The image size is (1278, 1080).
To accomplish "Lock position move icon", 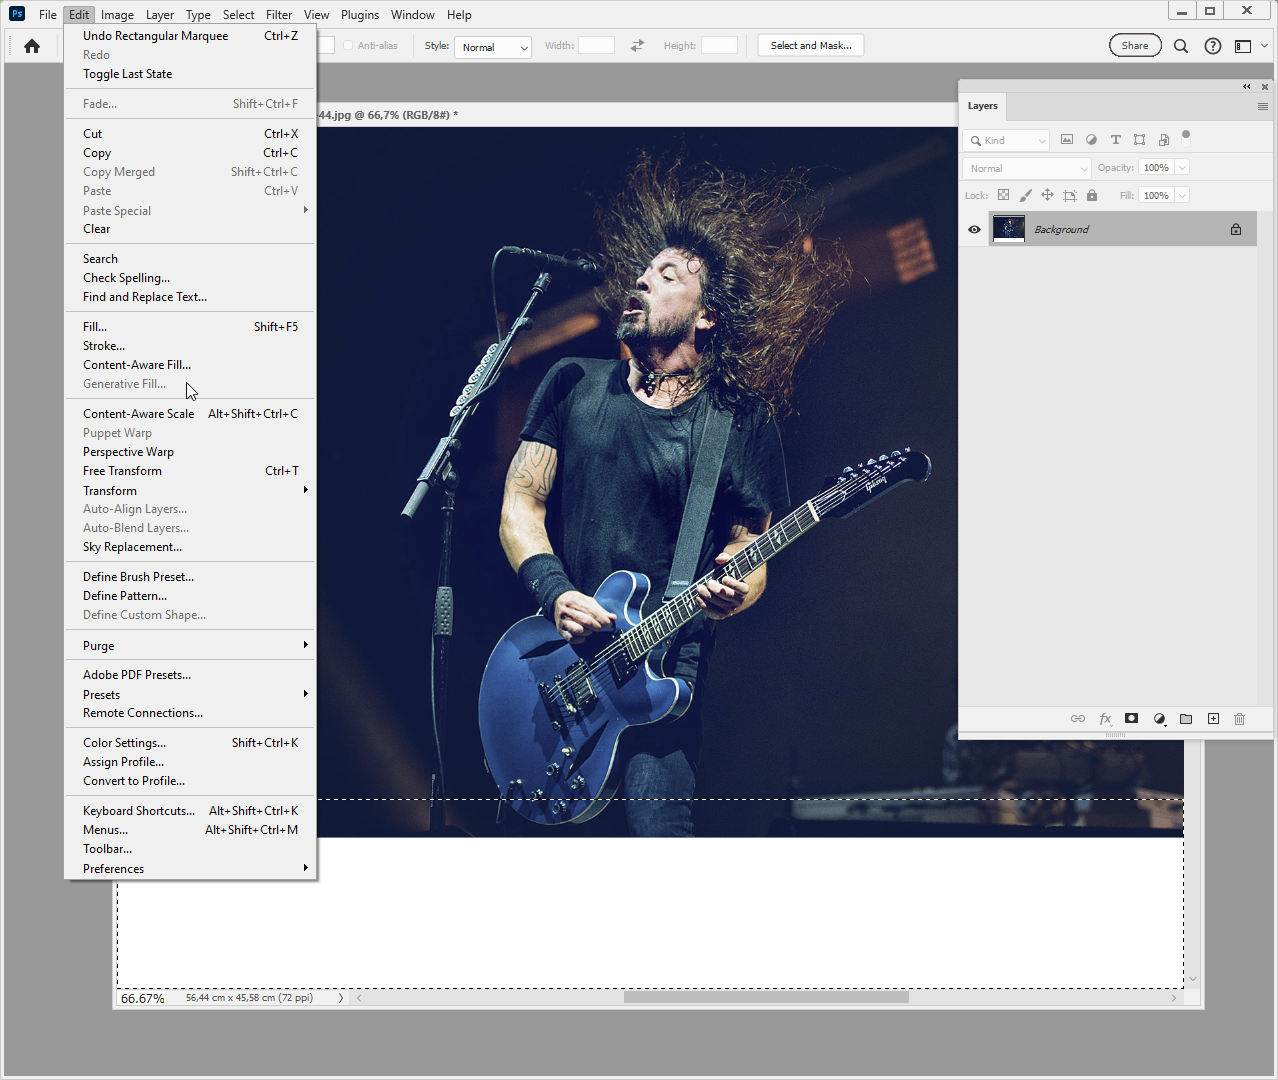I will pyautogui.click(x=1047, y=196).
